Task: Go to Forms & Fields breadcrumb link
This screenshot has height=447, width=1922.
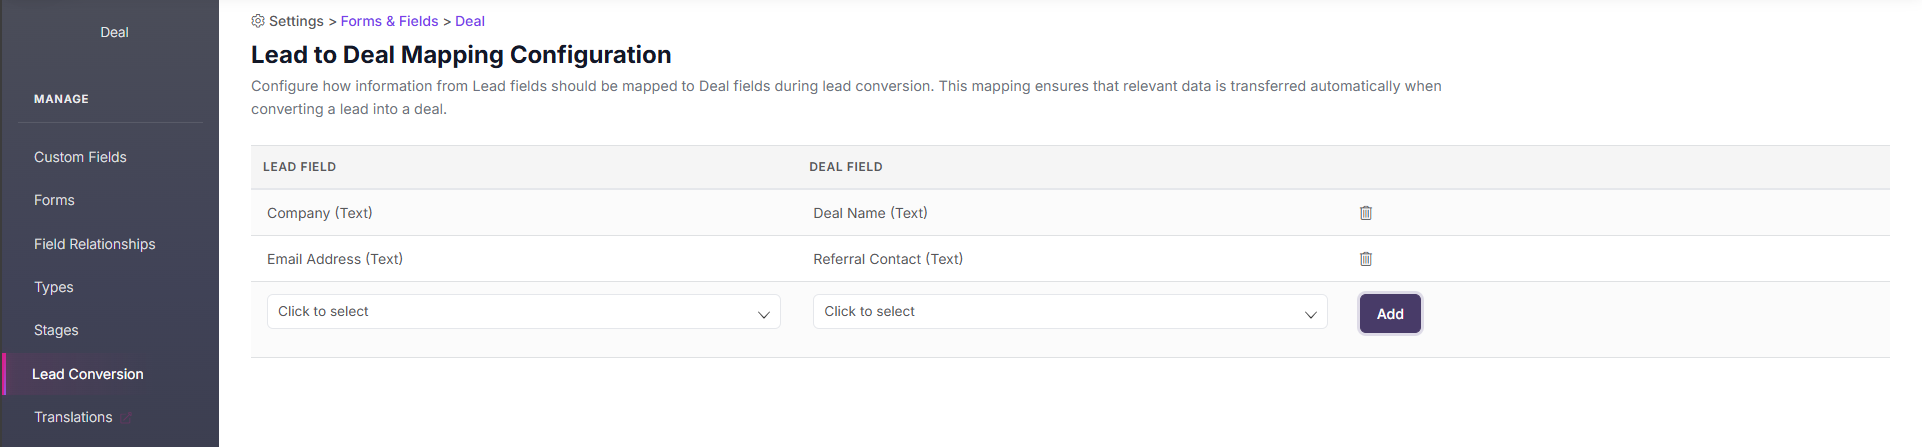Action: pos(389,21)
